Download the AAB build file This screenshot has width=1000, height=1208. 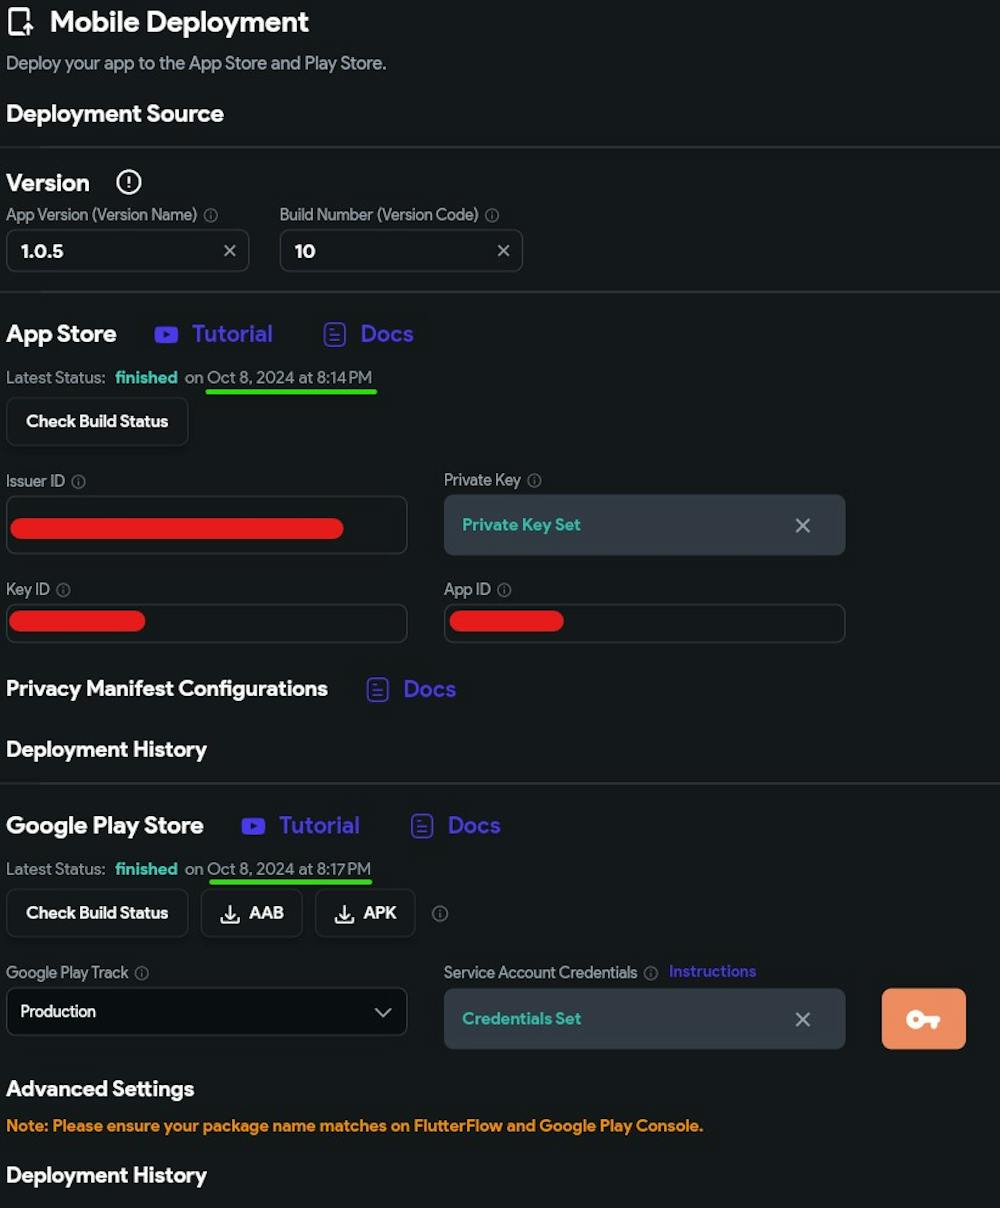click(252, 913)
